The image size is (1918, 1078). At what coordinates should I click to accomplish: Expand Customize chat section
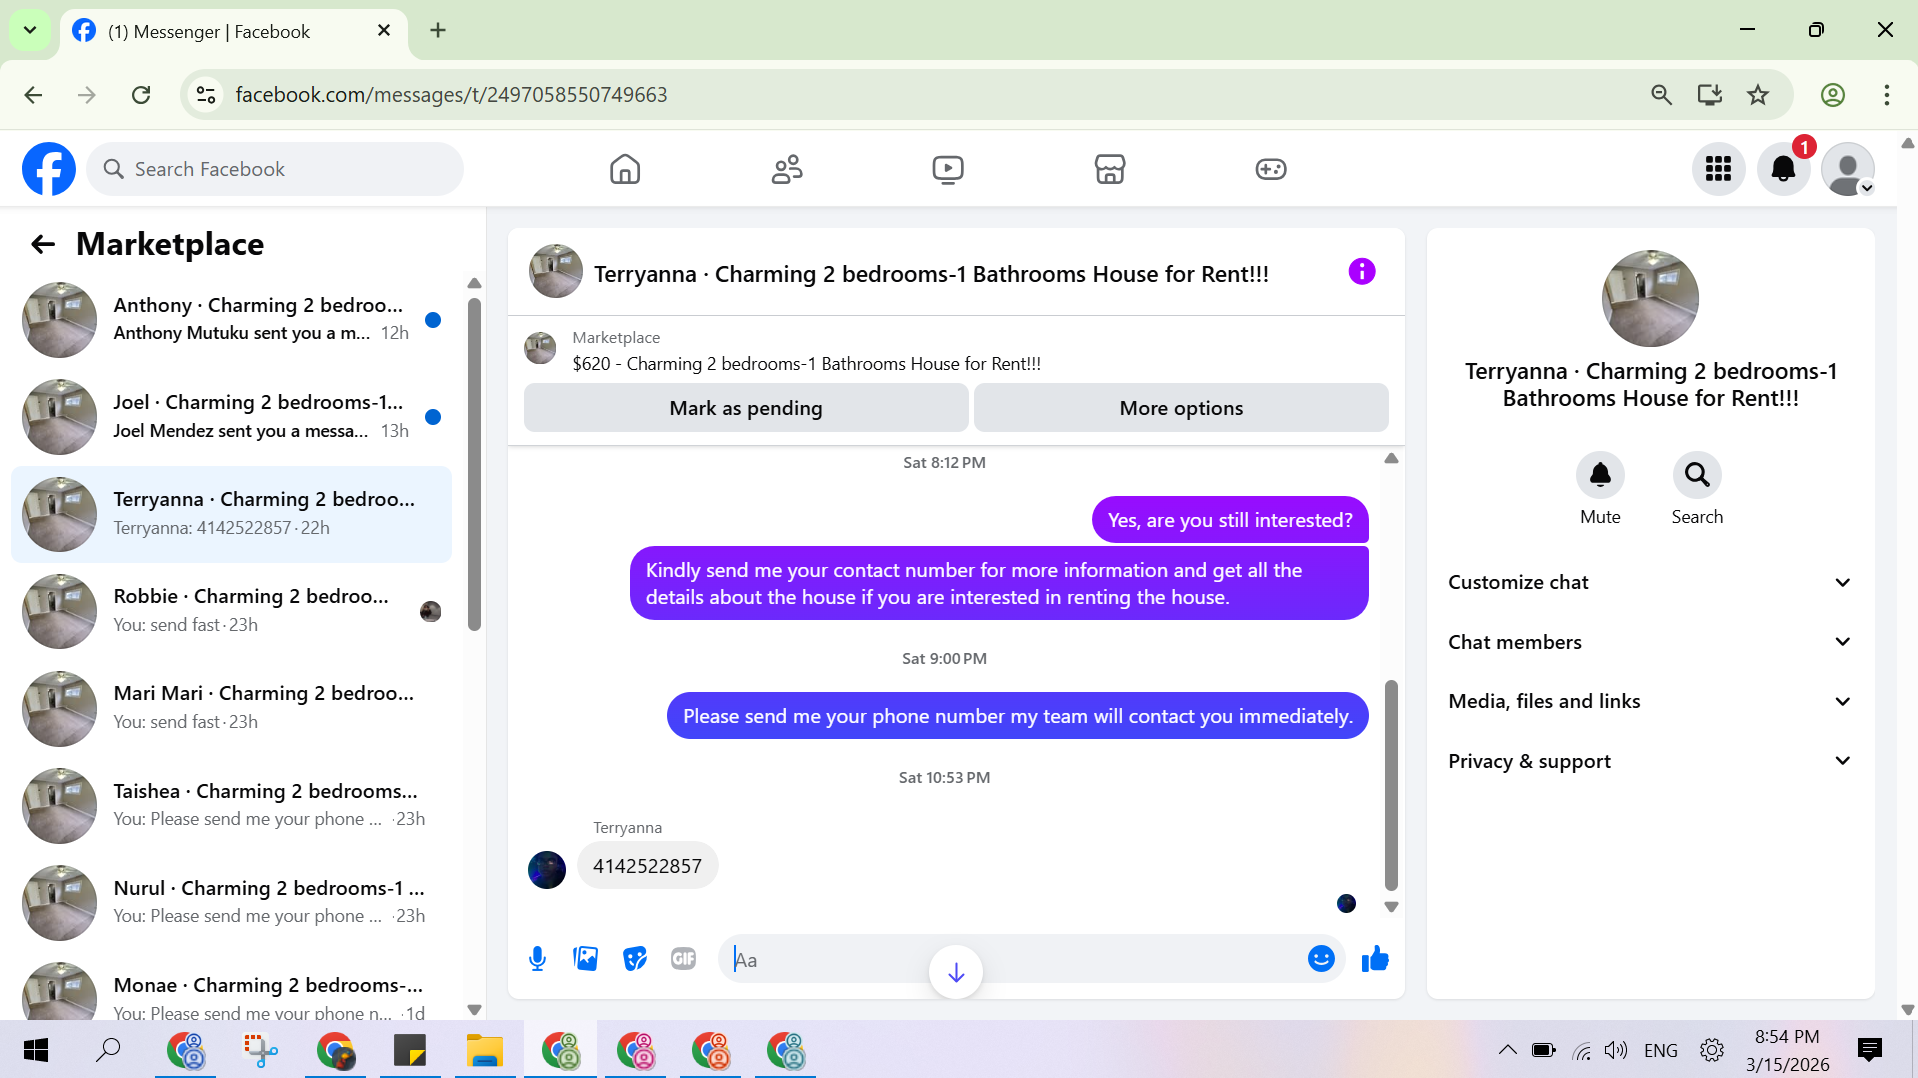click(1650, 582)
